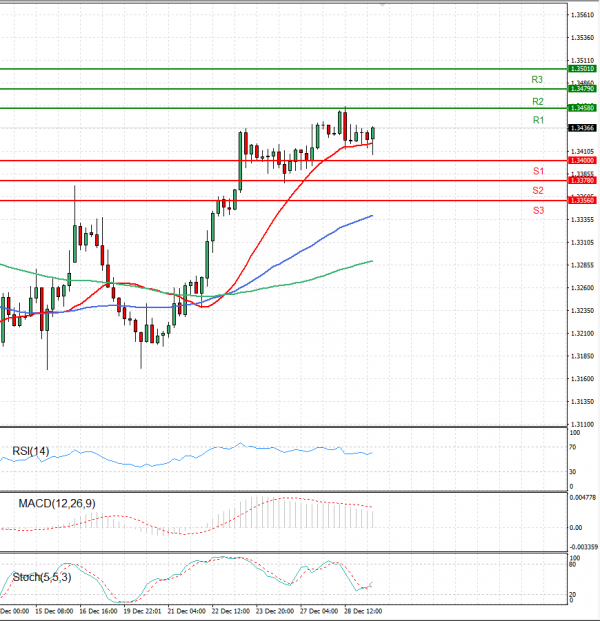
Task: Select the 1.34790 resistance price tag
Action: point(582,89)
